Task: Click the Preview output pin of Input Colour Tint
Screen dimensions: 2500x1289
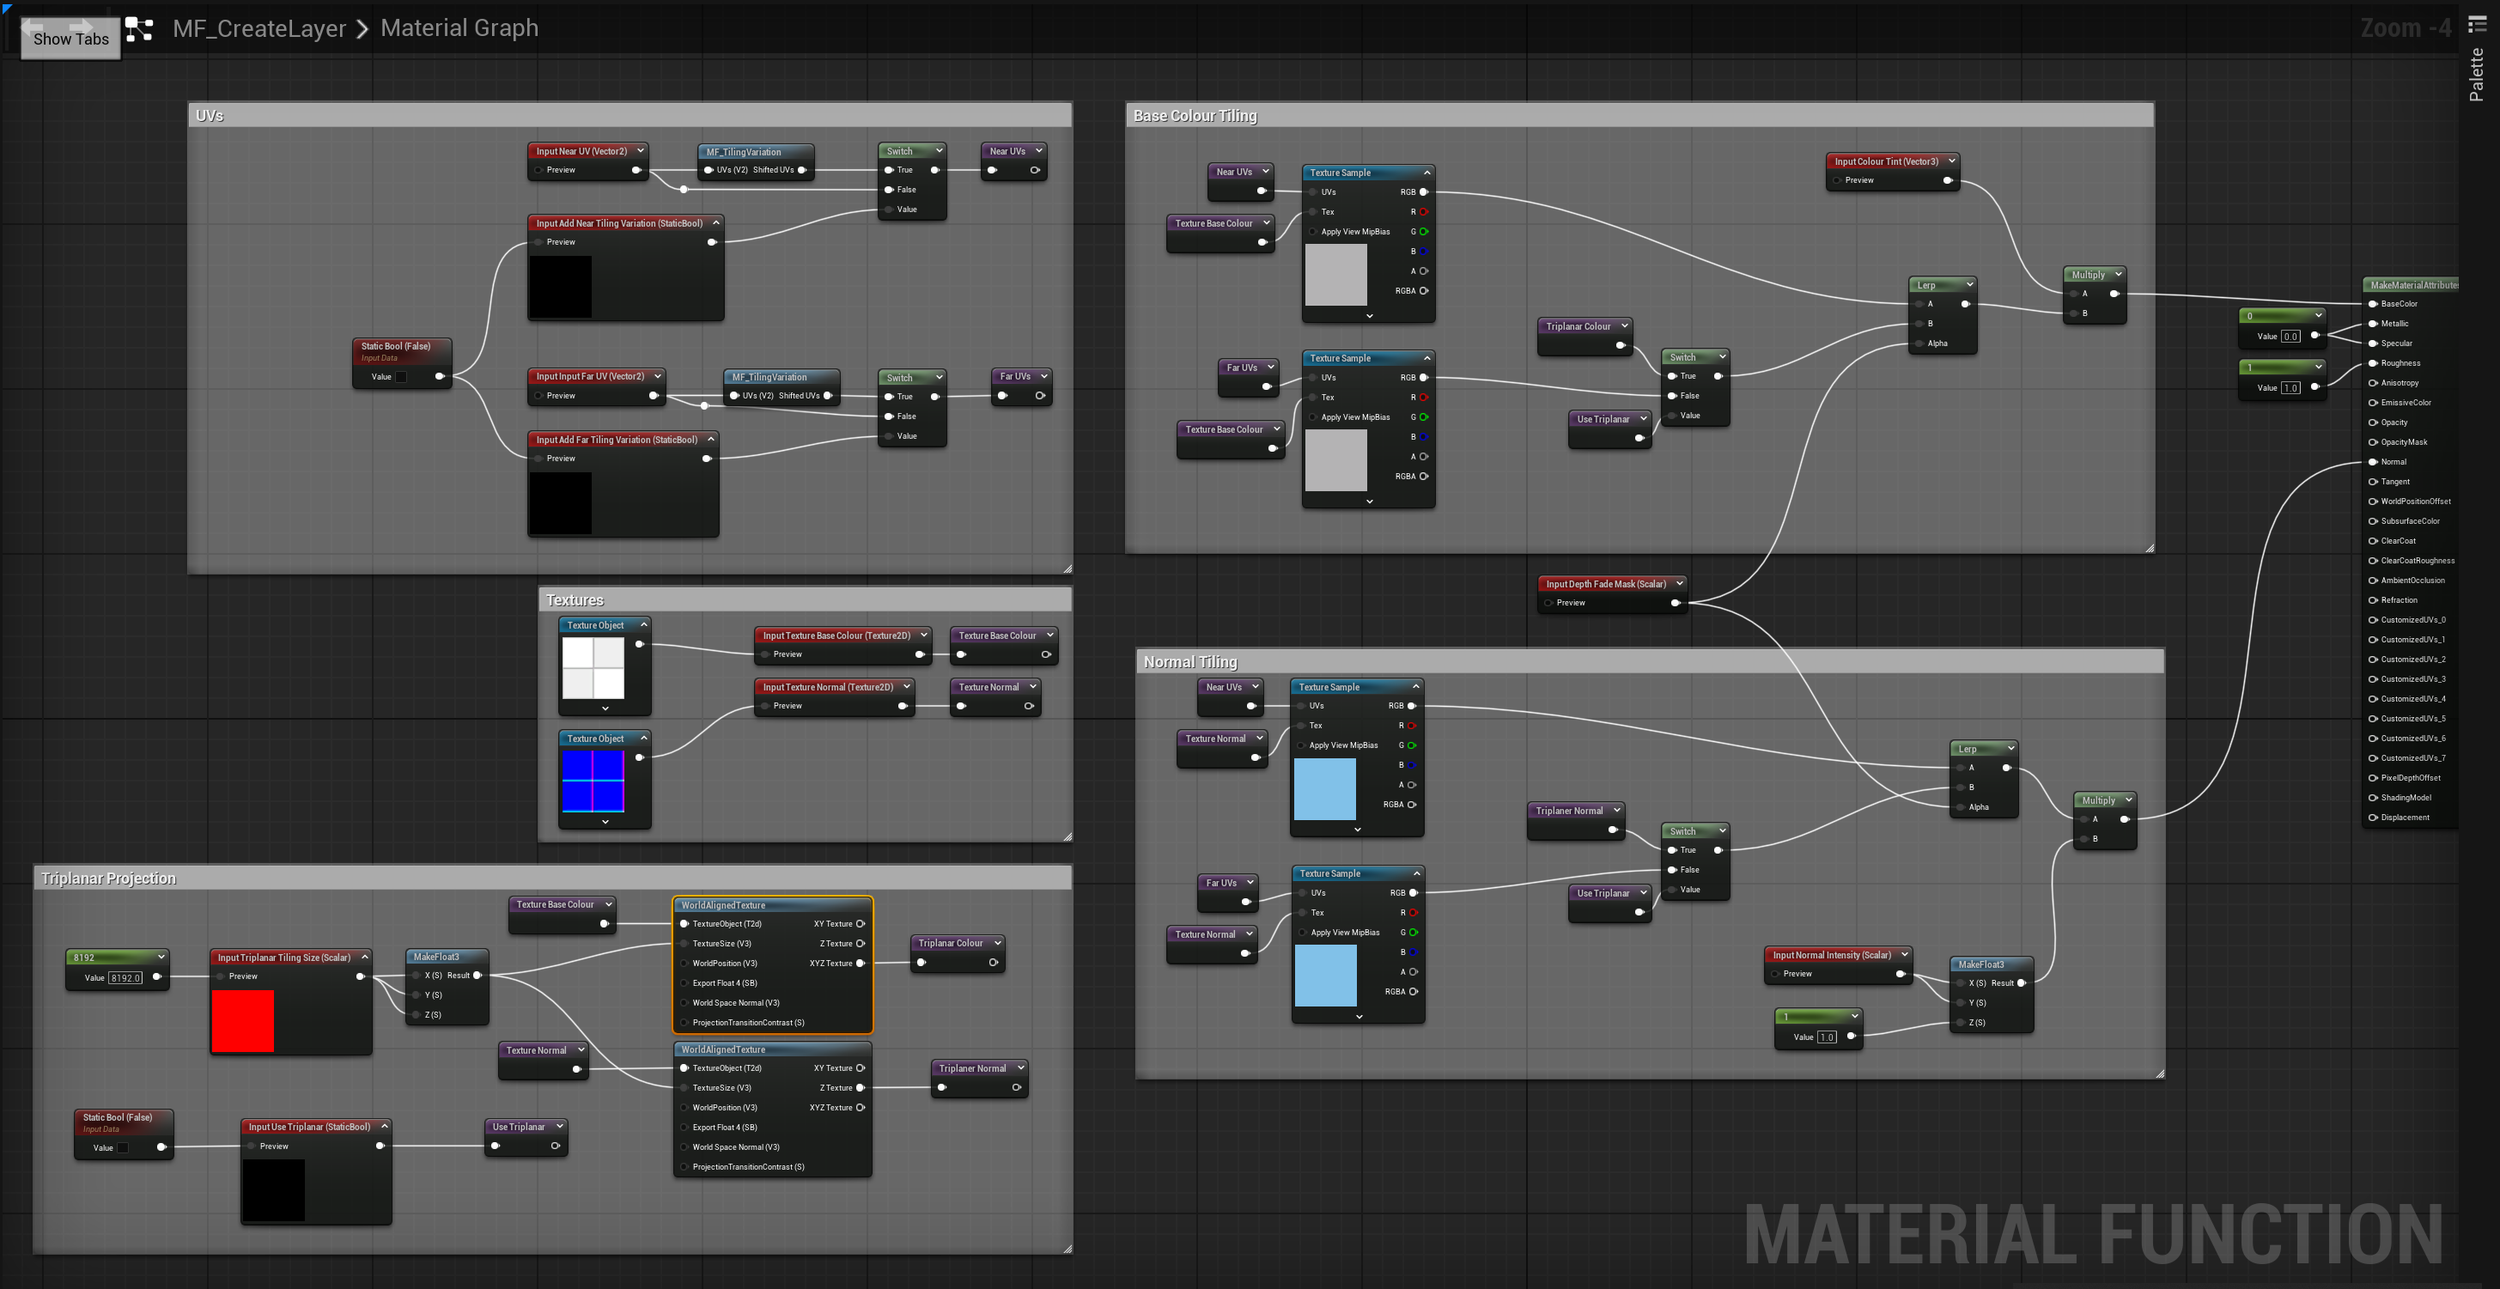Action: tap(1947, 181)
